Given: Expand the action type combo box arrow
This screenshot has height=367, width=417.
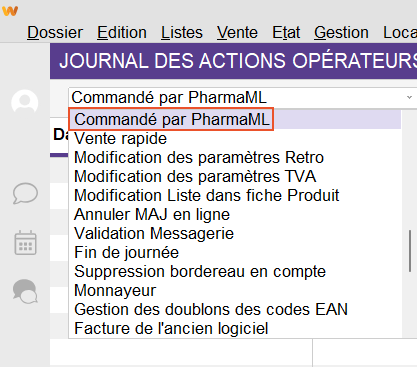Looking at the screenshot, I should pos(409,97).
